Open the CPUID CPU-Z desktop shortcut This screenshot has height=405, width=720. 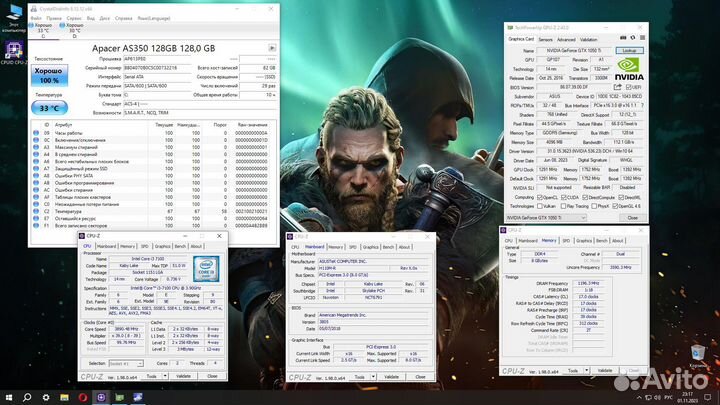[x=14, y=53]
